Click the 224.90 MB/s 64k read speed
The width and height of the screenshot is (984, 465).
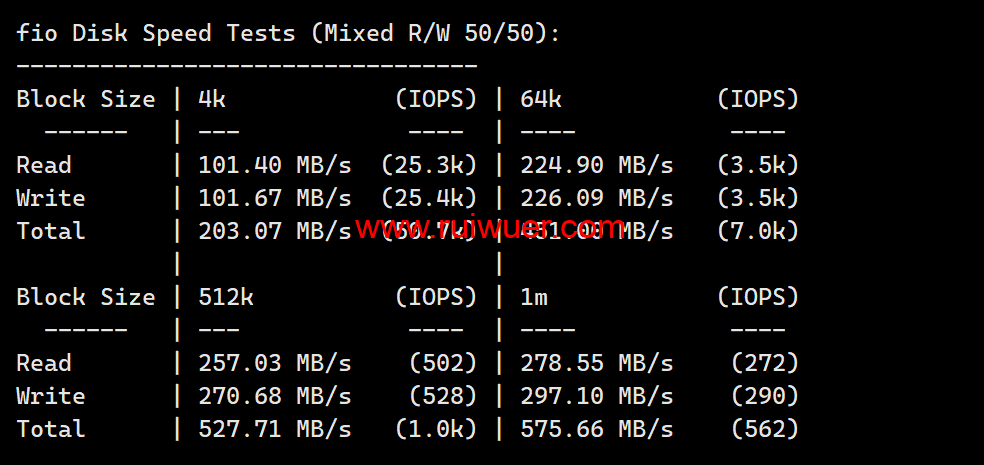pos(596,165)
